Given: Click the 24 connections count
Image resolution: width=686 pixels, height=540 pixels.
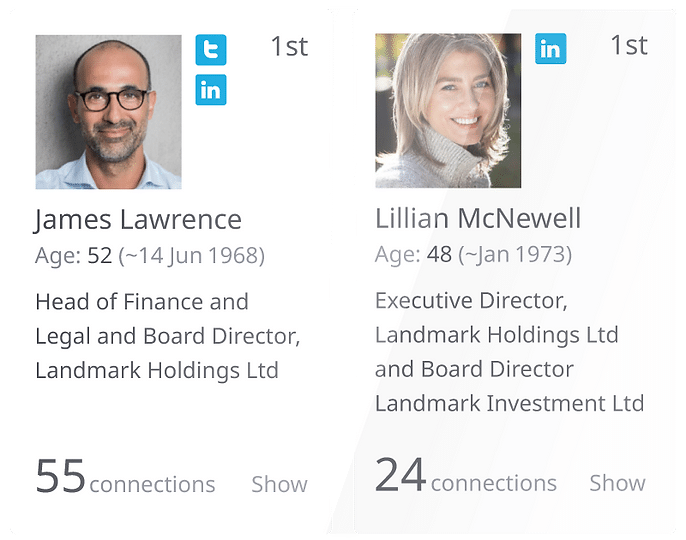Looking at the screenshot, I should coord(401,475).
